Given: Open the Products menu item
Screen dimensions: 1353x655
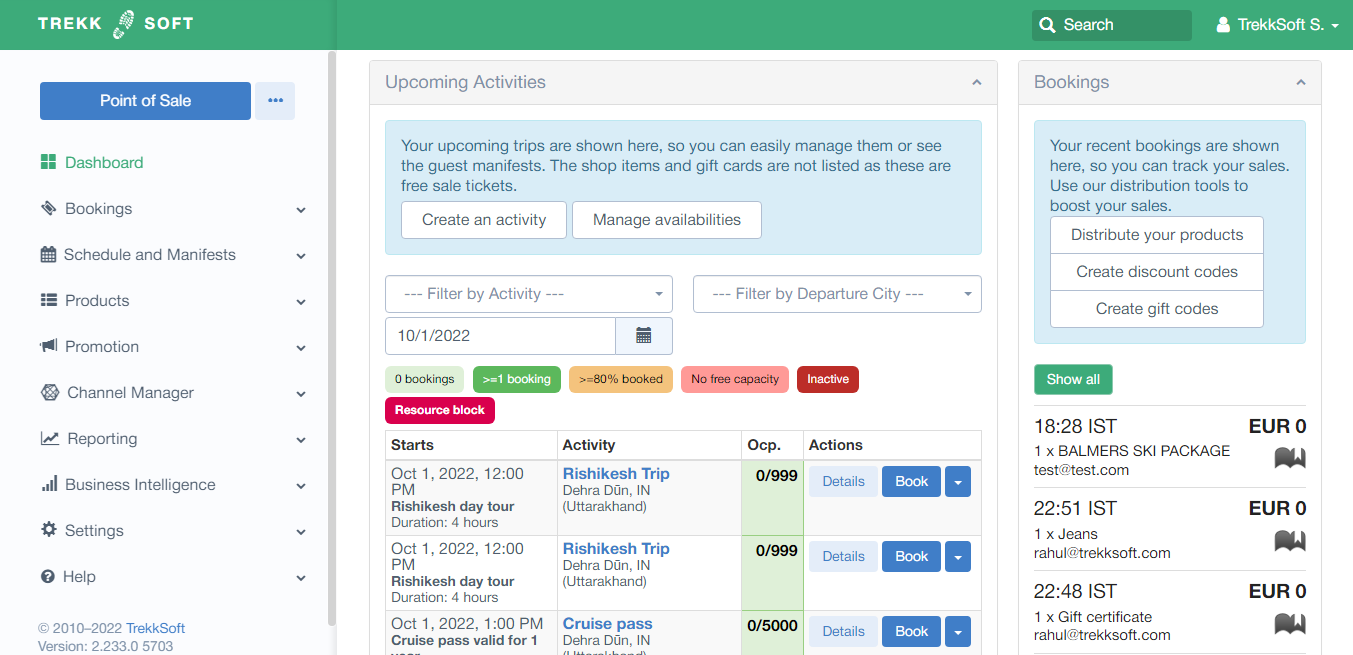Looking at the screenshot, I should (97, 300).
